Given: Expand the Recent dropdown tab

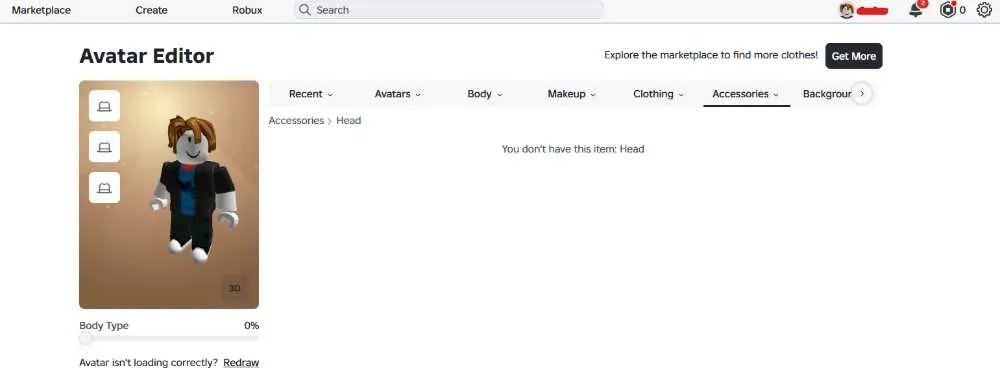Looking at the screenshot, I should [x=311, y=94].
